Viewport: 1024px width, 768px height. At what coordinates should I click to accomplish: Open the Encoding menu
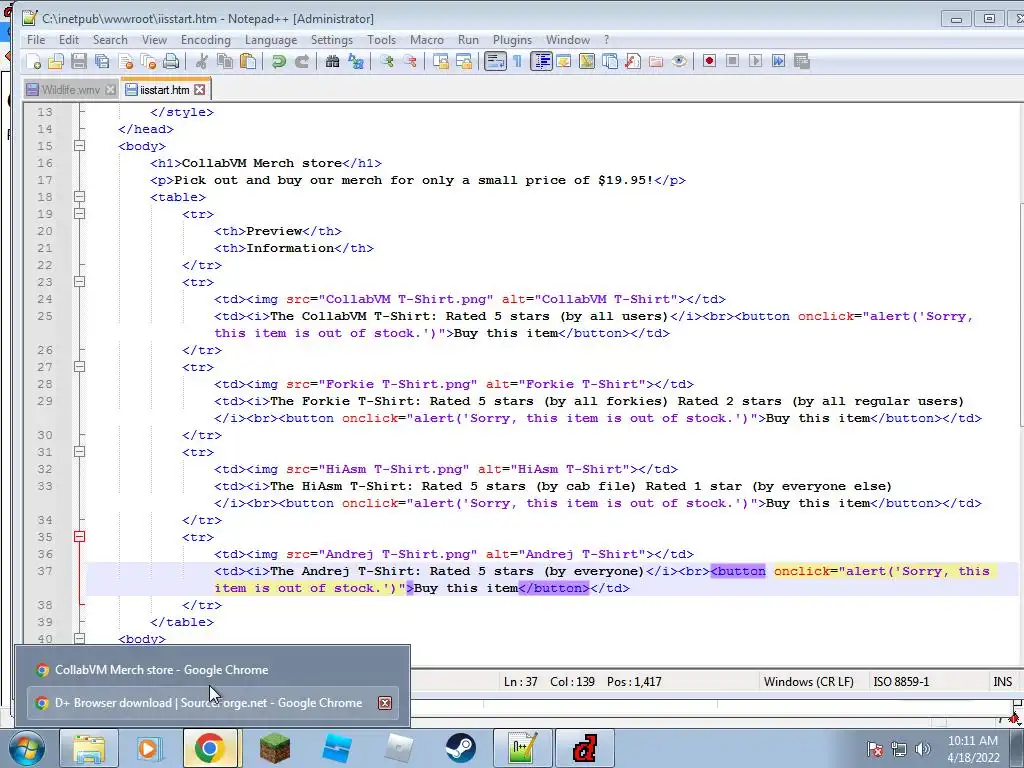(x=206, y=40)
